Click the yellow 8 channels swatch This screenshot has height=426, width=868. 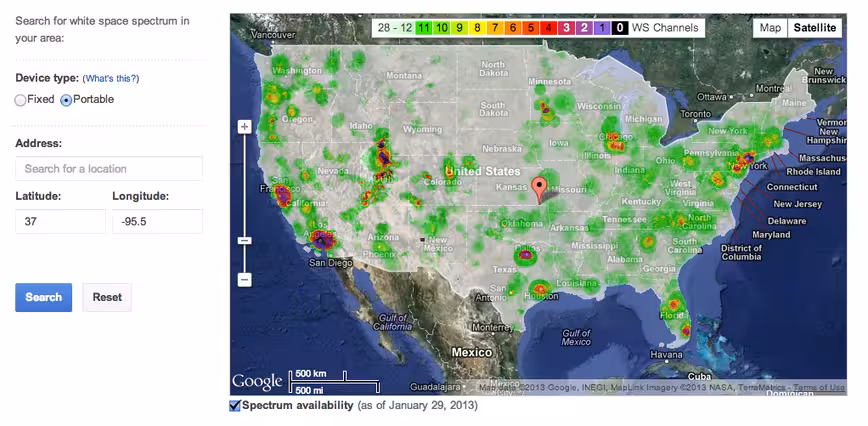pos(477,28)
